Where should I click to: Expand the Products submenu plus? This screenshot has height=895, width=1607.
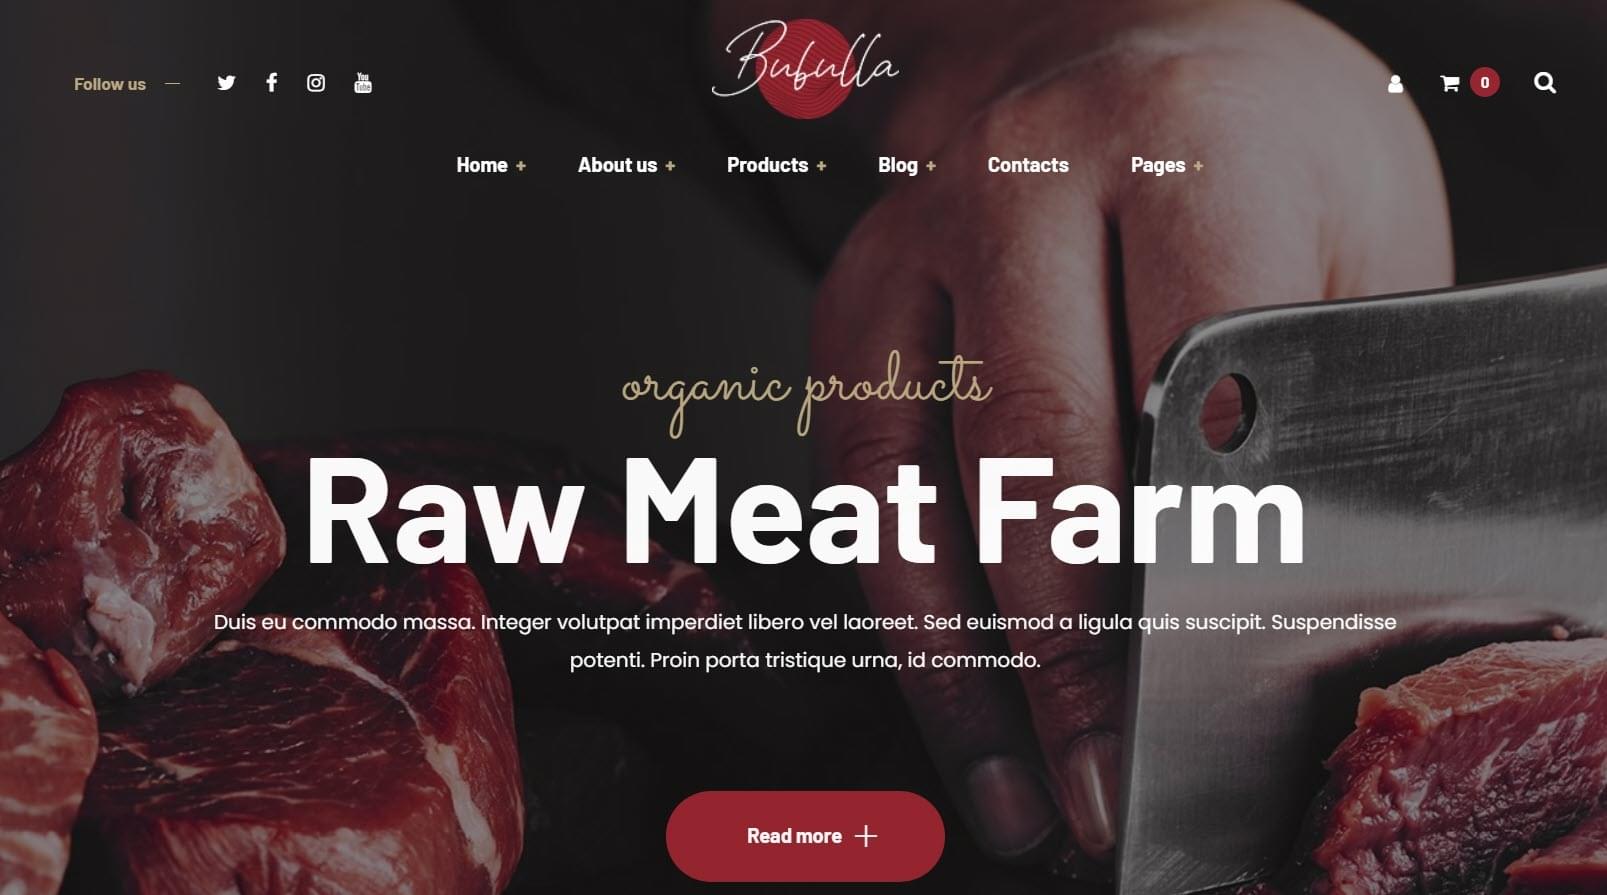pos(821,166)
